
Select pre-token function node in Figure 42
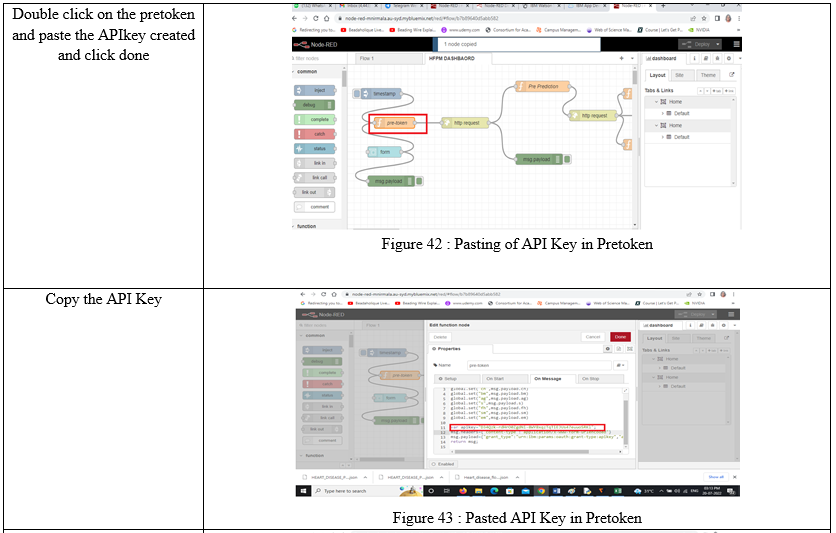click(x=395, y=123)
